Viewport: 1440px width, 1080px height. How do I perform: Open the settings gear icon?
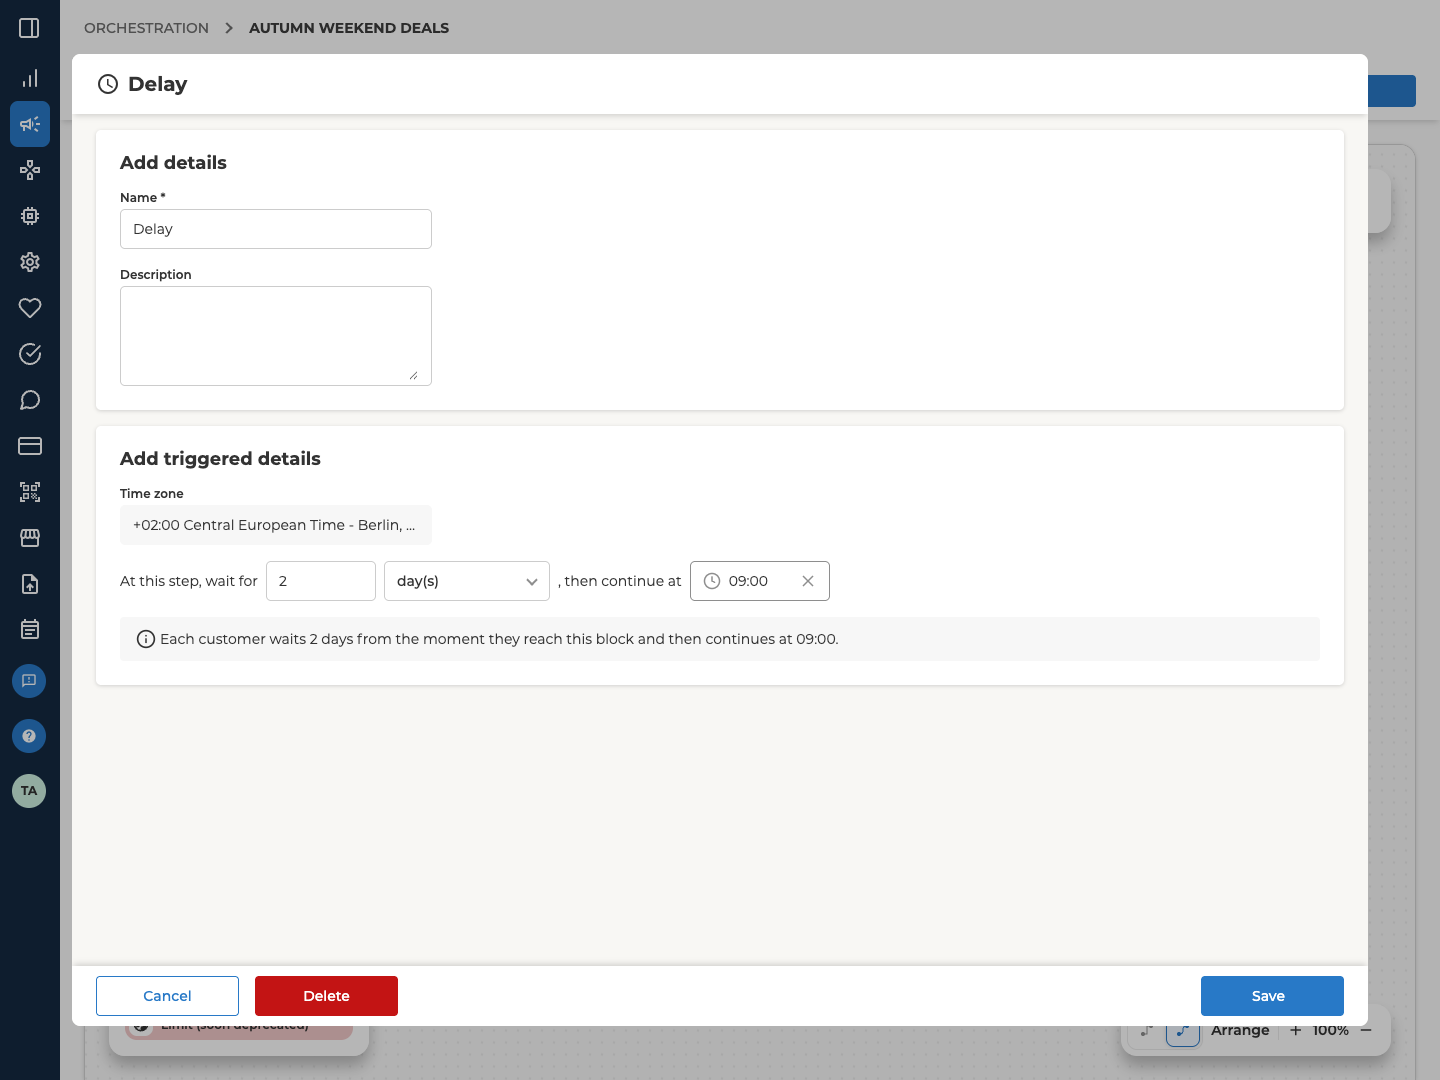pyautogui.click(x=30, y=262)
